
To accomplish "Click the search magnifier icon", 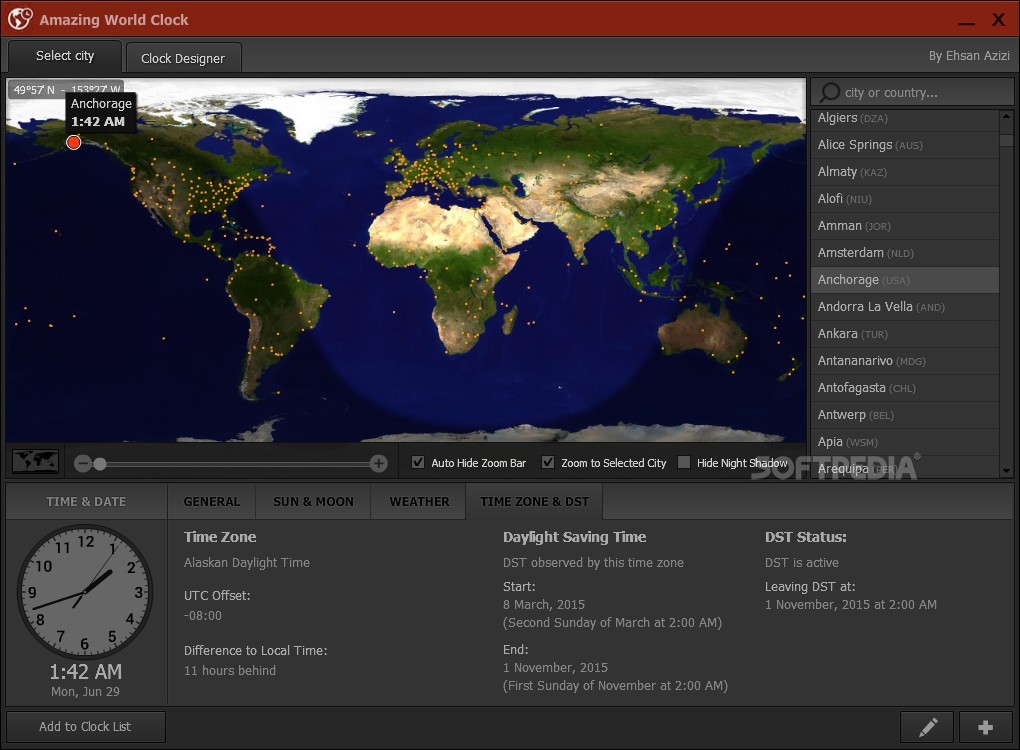I will coord(829,92).
